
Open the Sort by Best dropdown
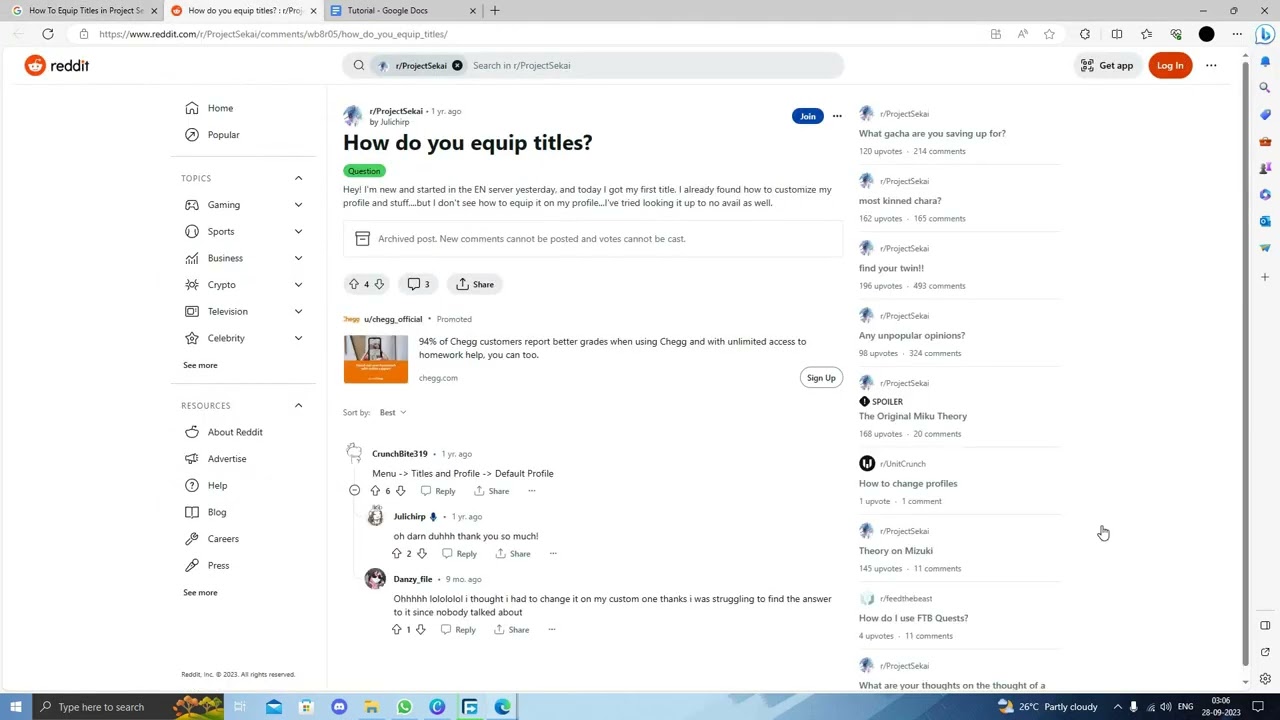click(392, 412)
